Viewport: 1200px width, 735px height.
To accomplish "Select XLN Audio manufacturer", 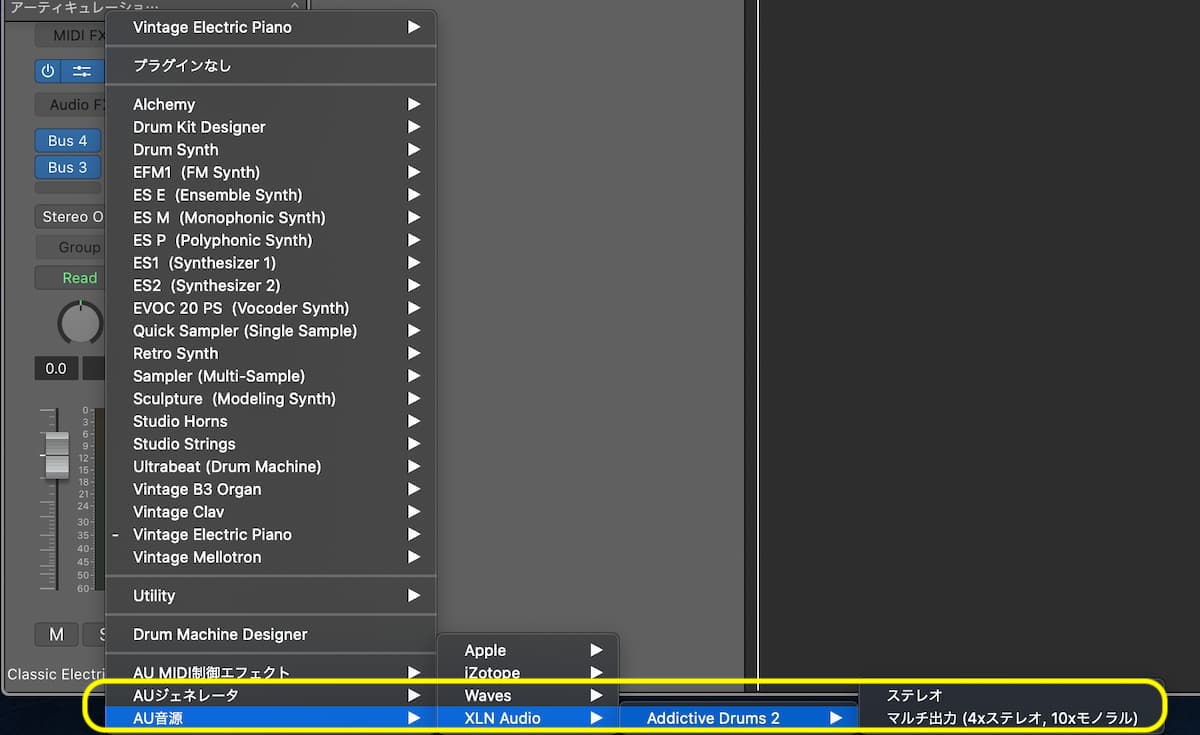I will coord(529,718).
